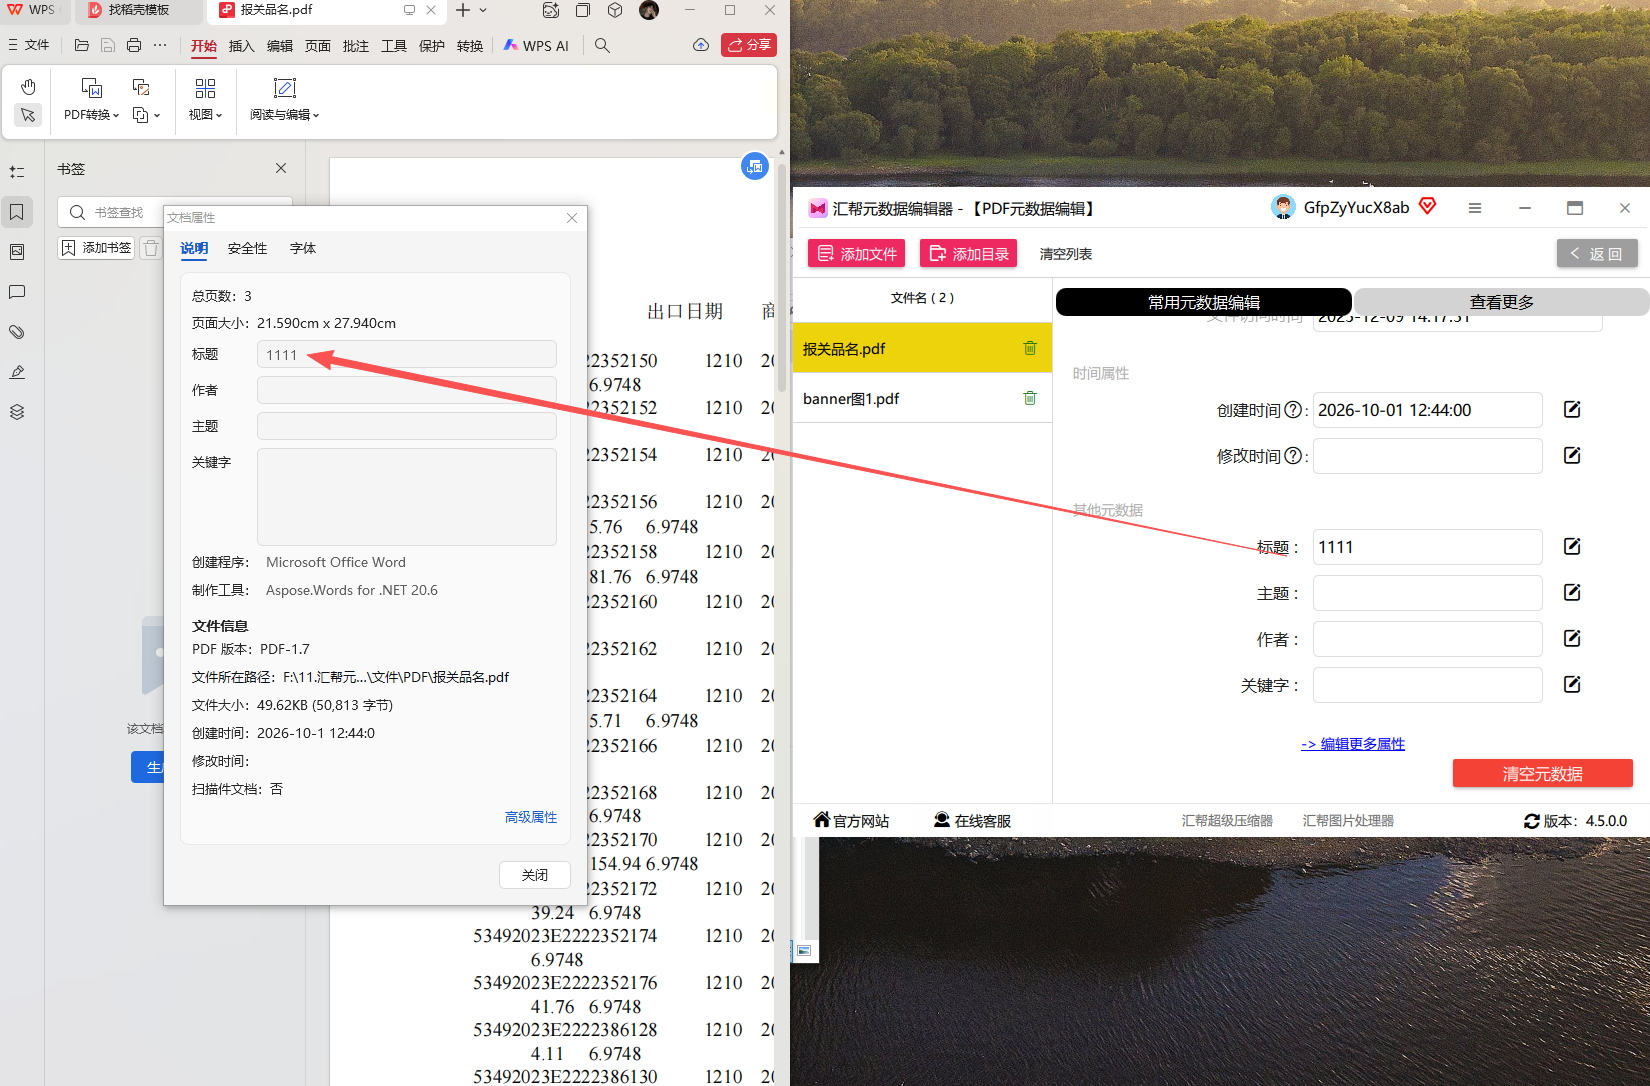This screenshot has width=1650, height=1086.
Task: Click the 返回 button
Action: (x=1597, y=254)
